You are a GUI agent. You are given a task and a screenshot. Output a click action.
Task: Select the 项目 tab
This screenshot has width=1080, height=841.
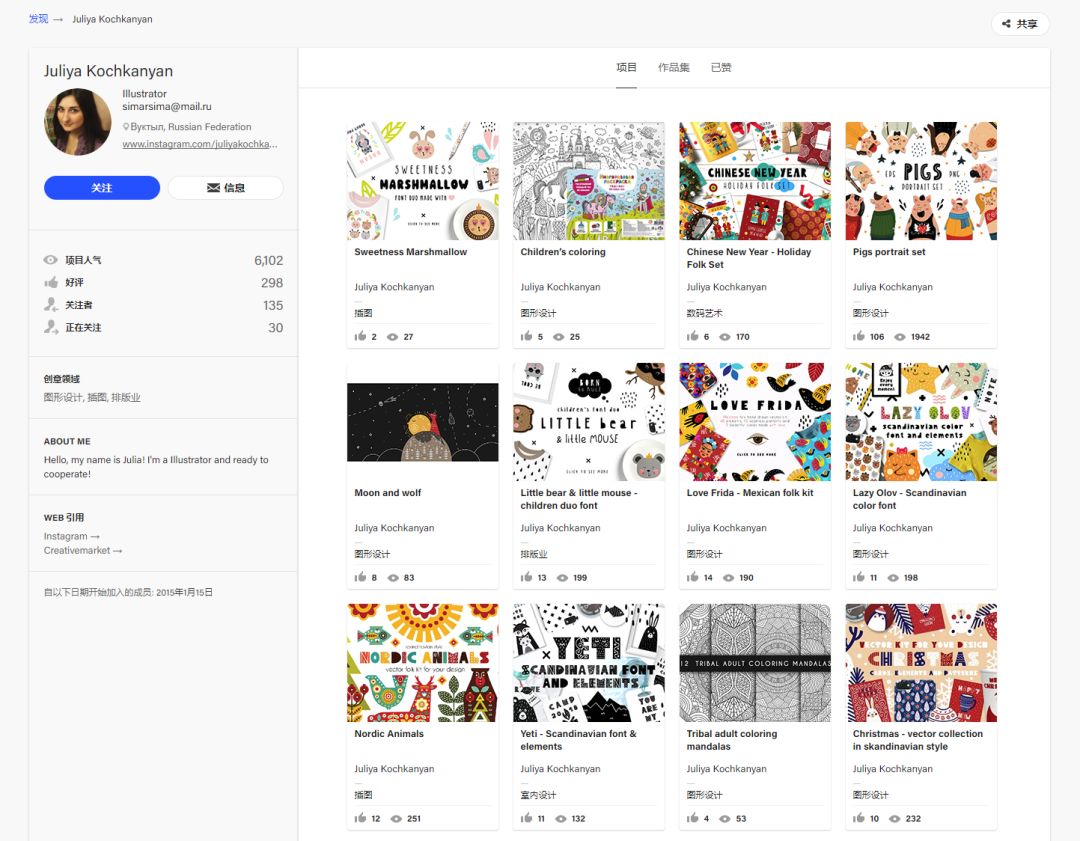click(x=626, y=68)
